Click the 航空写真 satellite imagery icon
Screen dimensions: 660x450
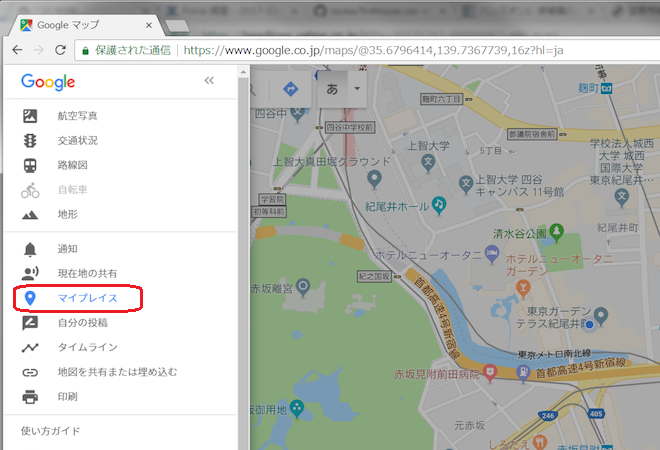click(30, 116)
